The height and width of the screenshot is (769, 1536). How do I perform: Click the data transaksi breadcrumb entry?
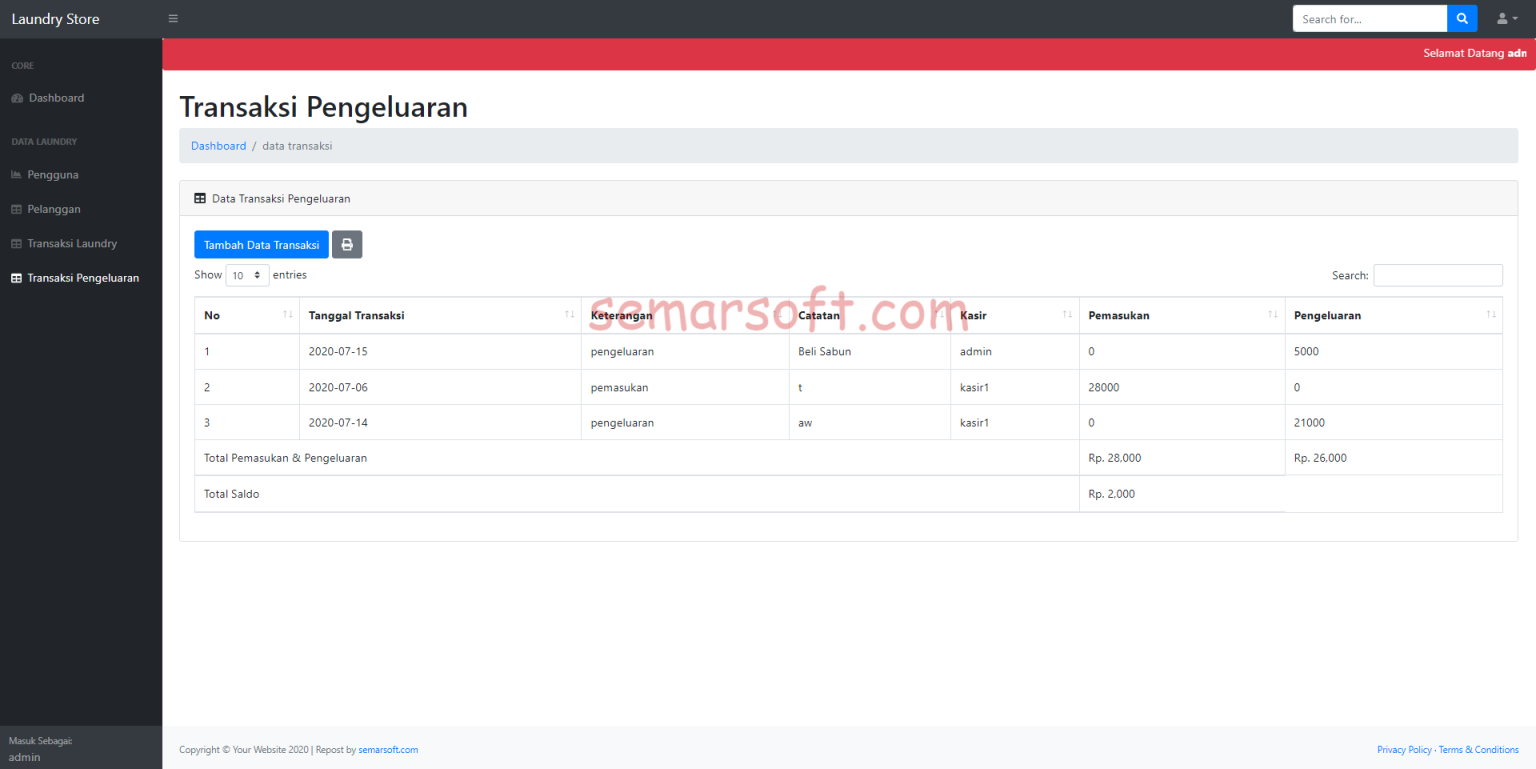coord(296,146)
